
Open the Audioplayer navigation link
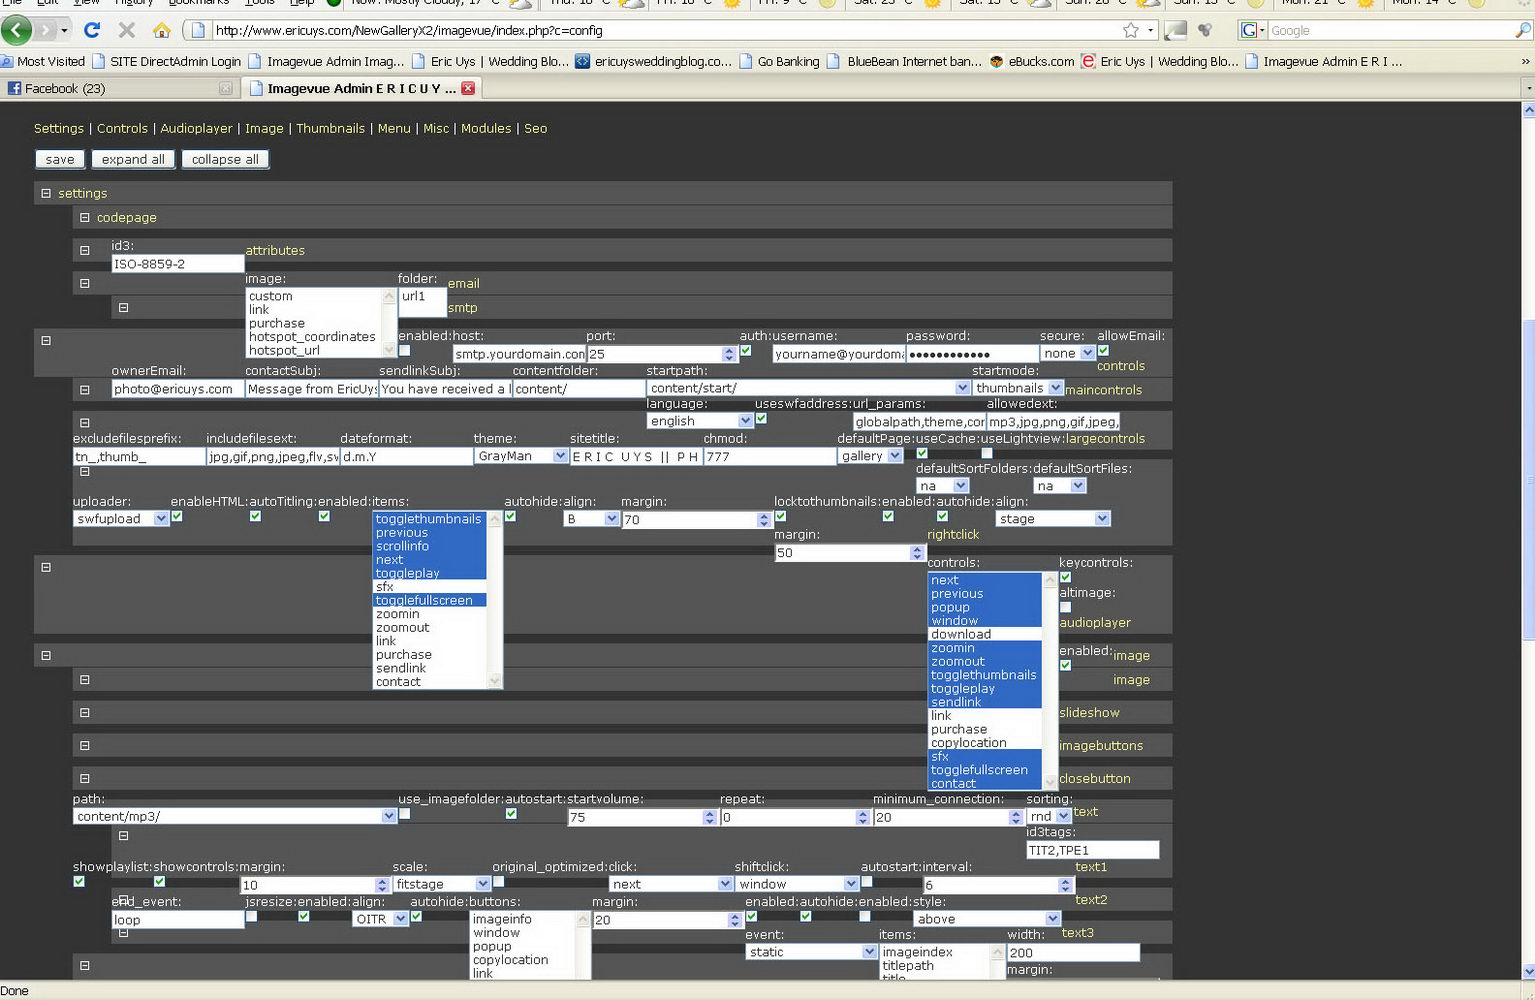tap(196, 128)
